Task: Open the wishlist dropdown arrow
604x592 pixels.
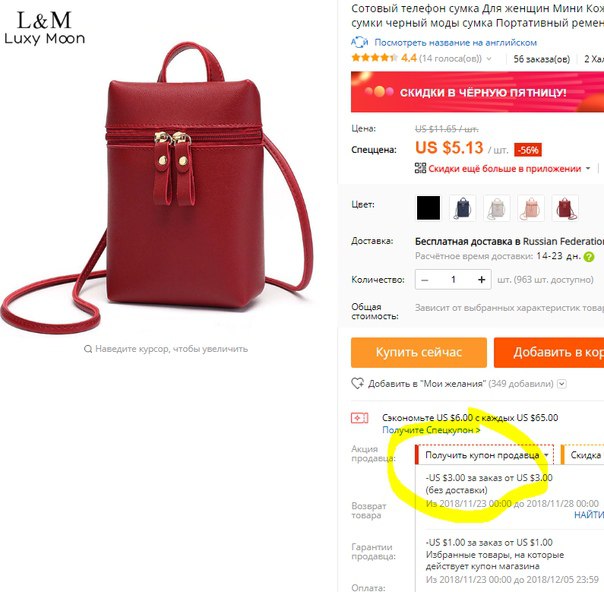Action: 562,384
